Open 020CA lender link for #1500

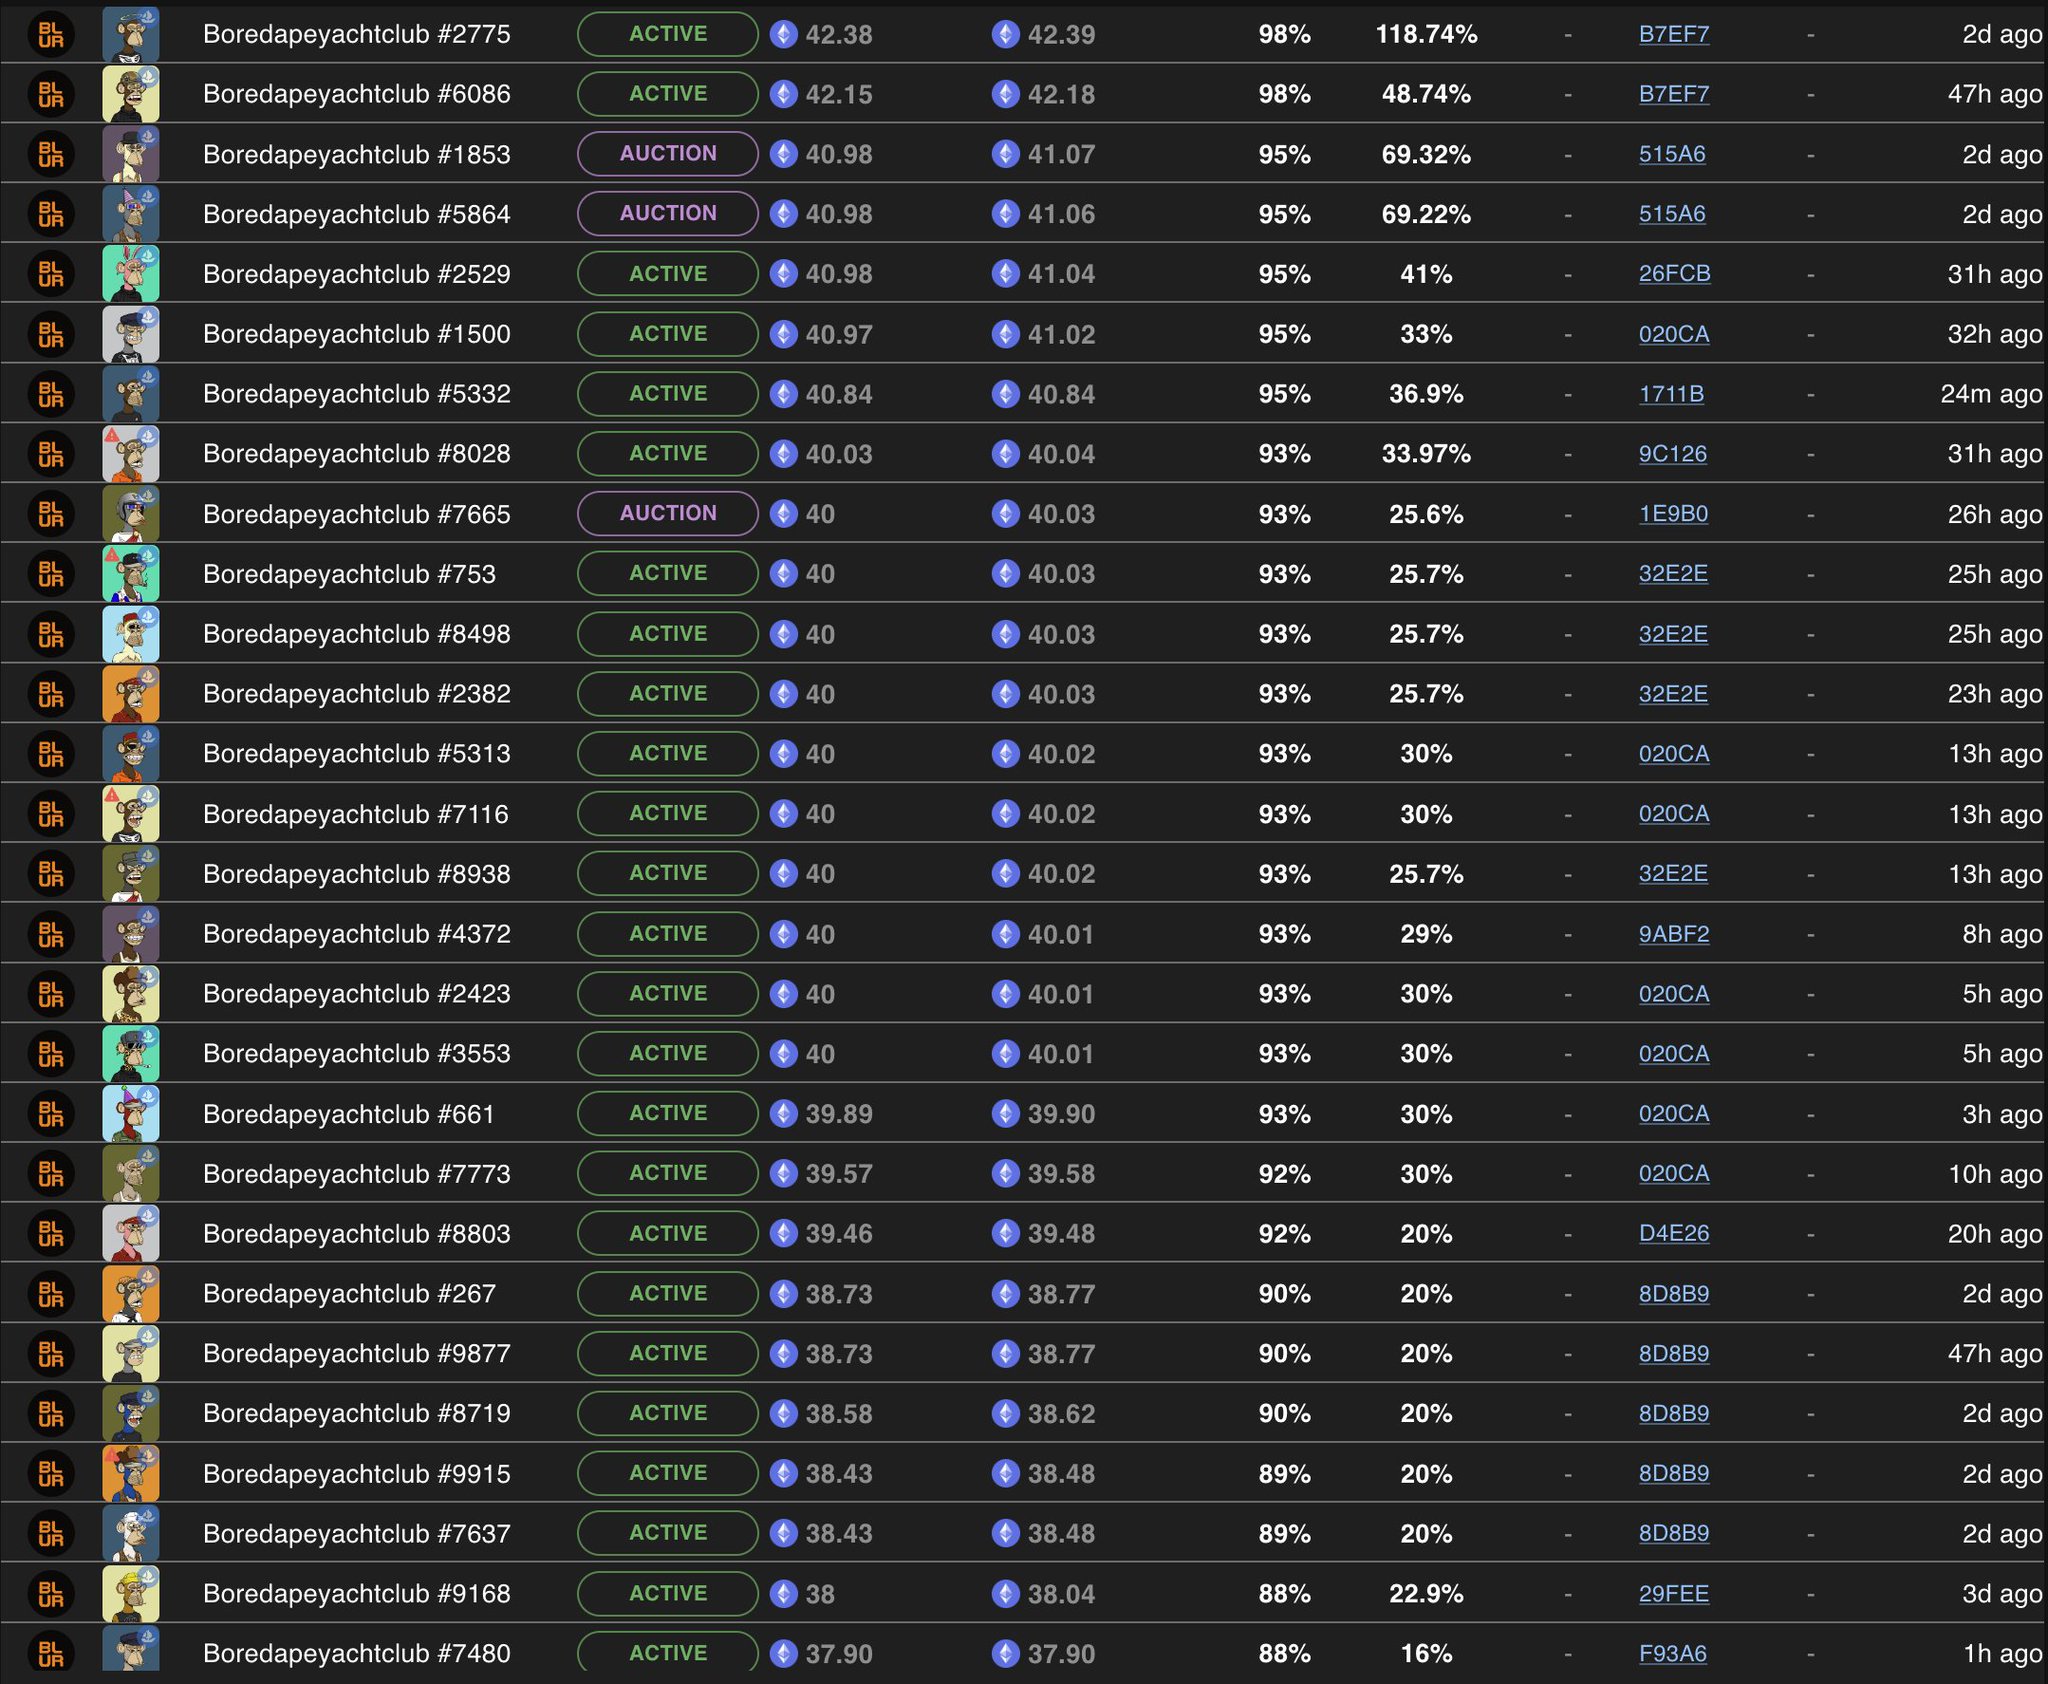[1674, 334]
